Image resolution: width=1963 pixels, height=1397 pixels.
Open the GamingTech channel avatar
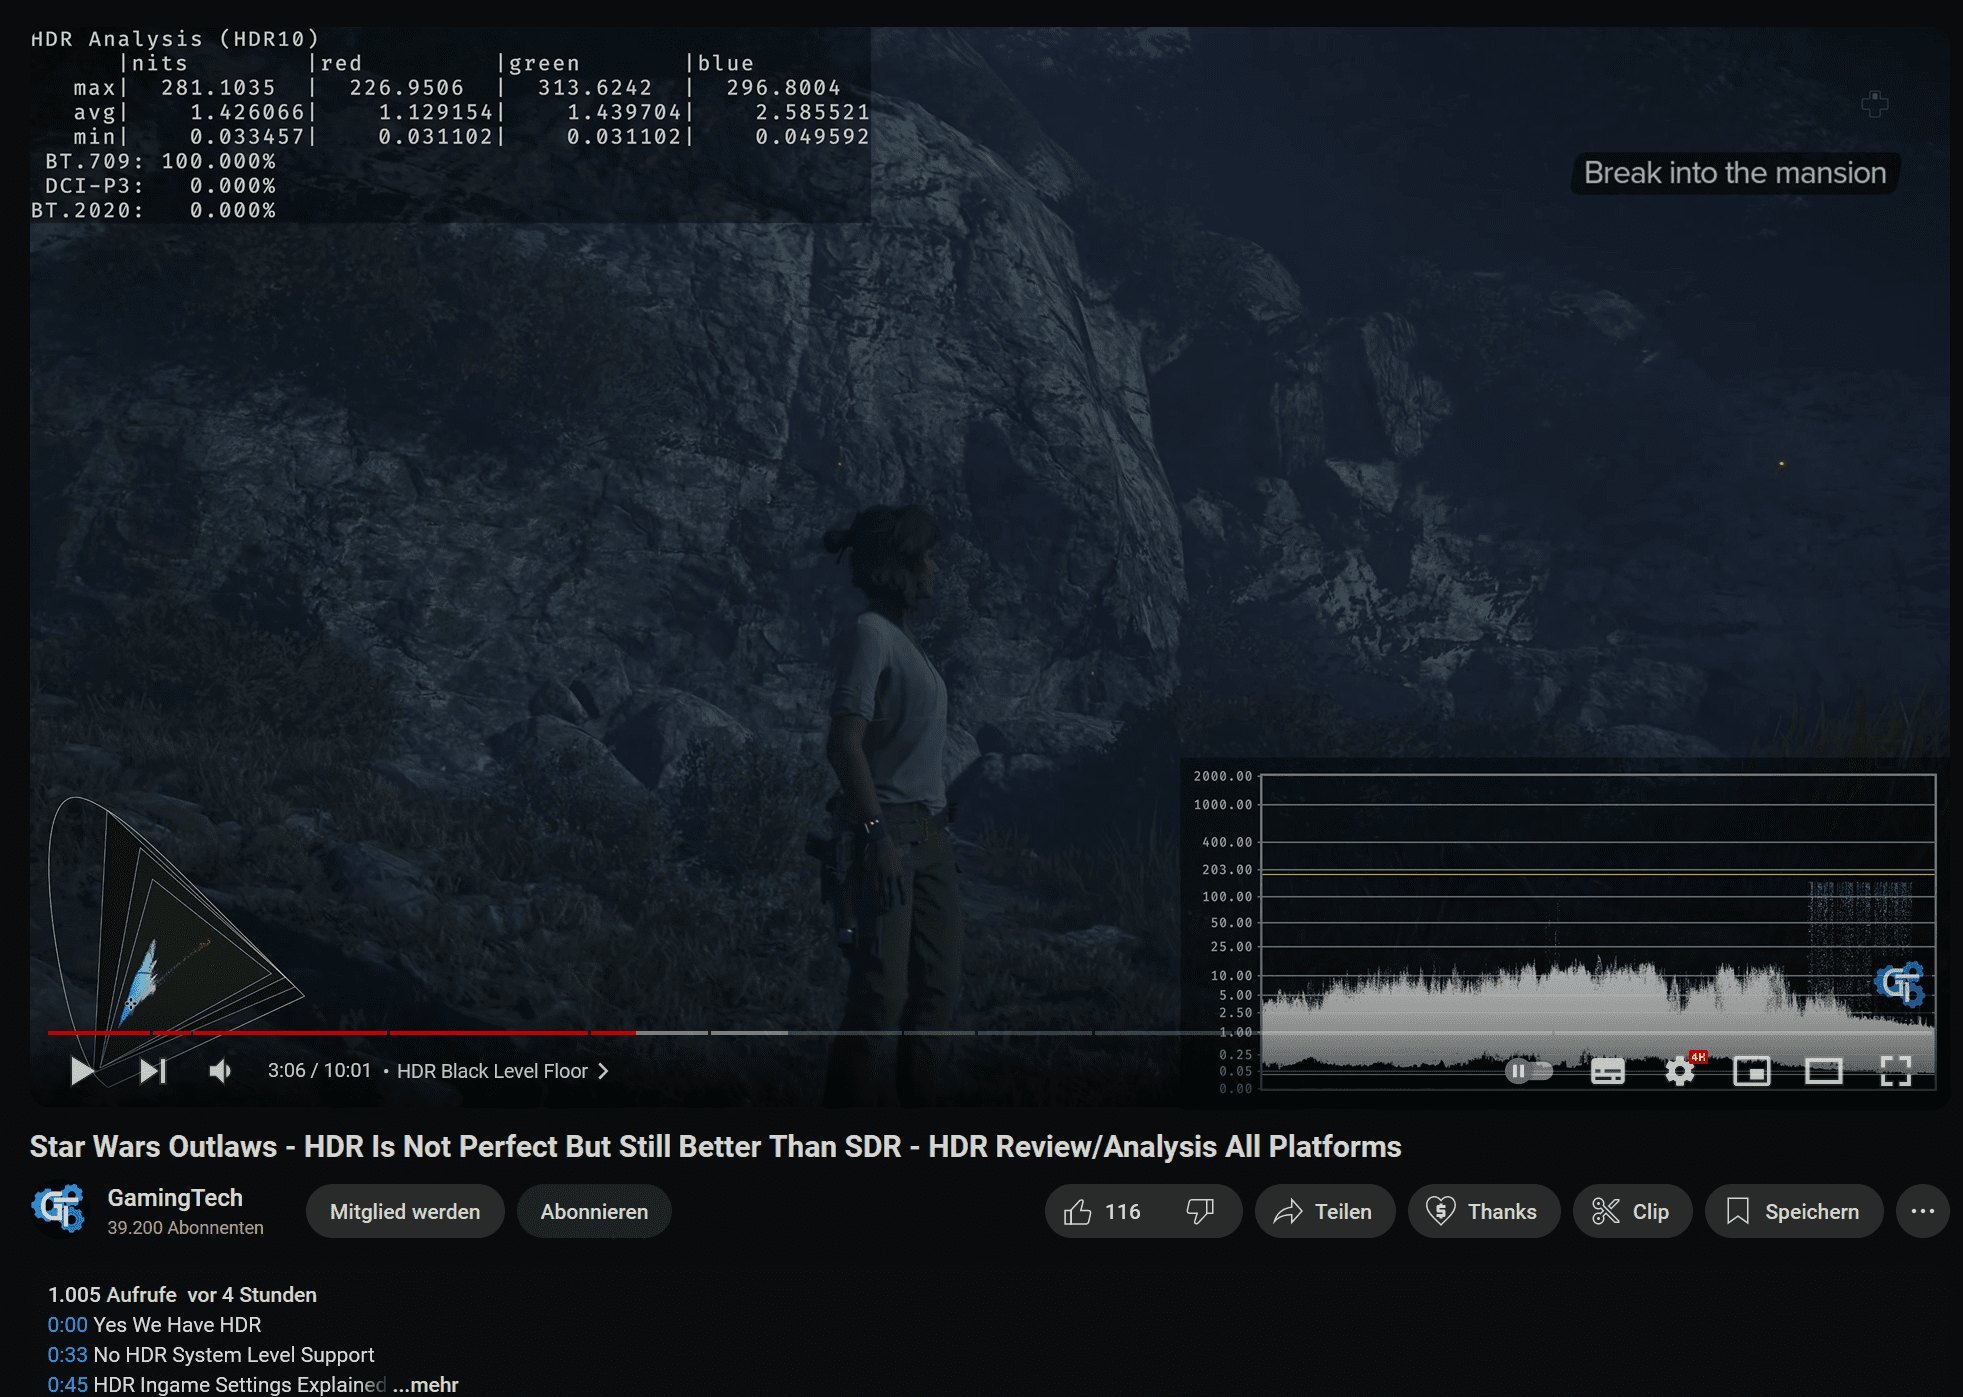[x=58, y=1209]
